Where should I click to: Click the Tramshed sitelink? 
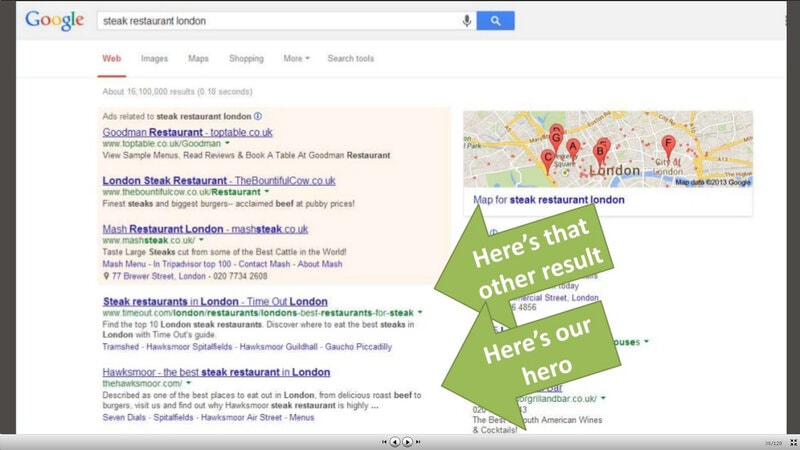(x=120, y=347)
